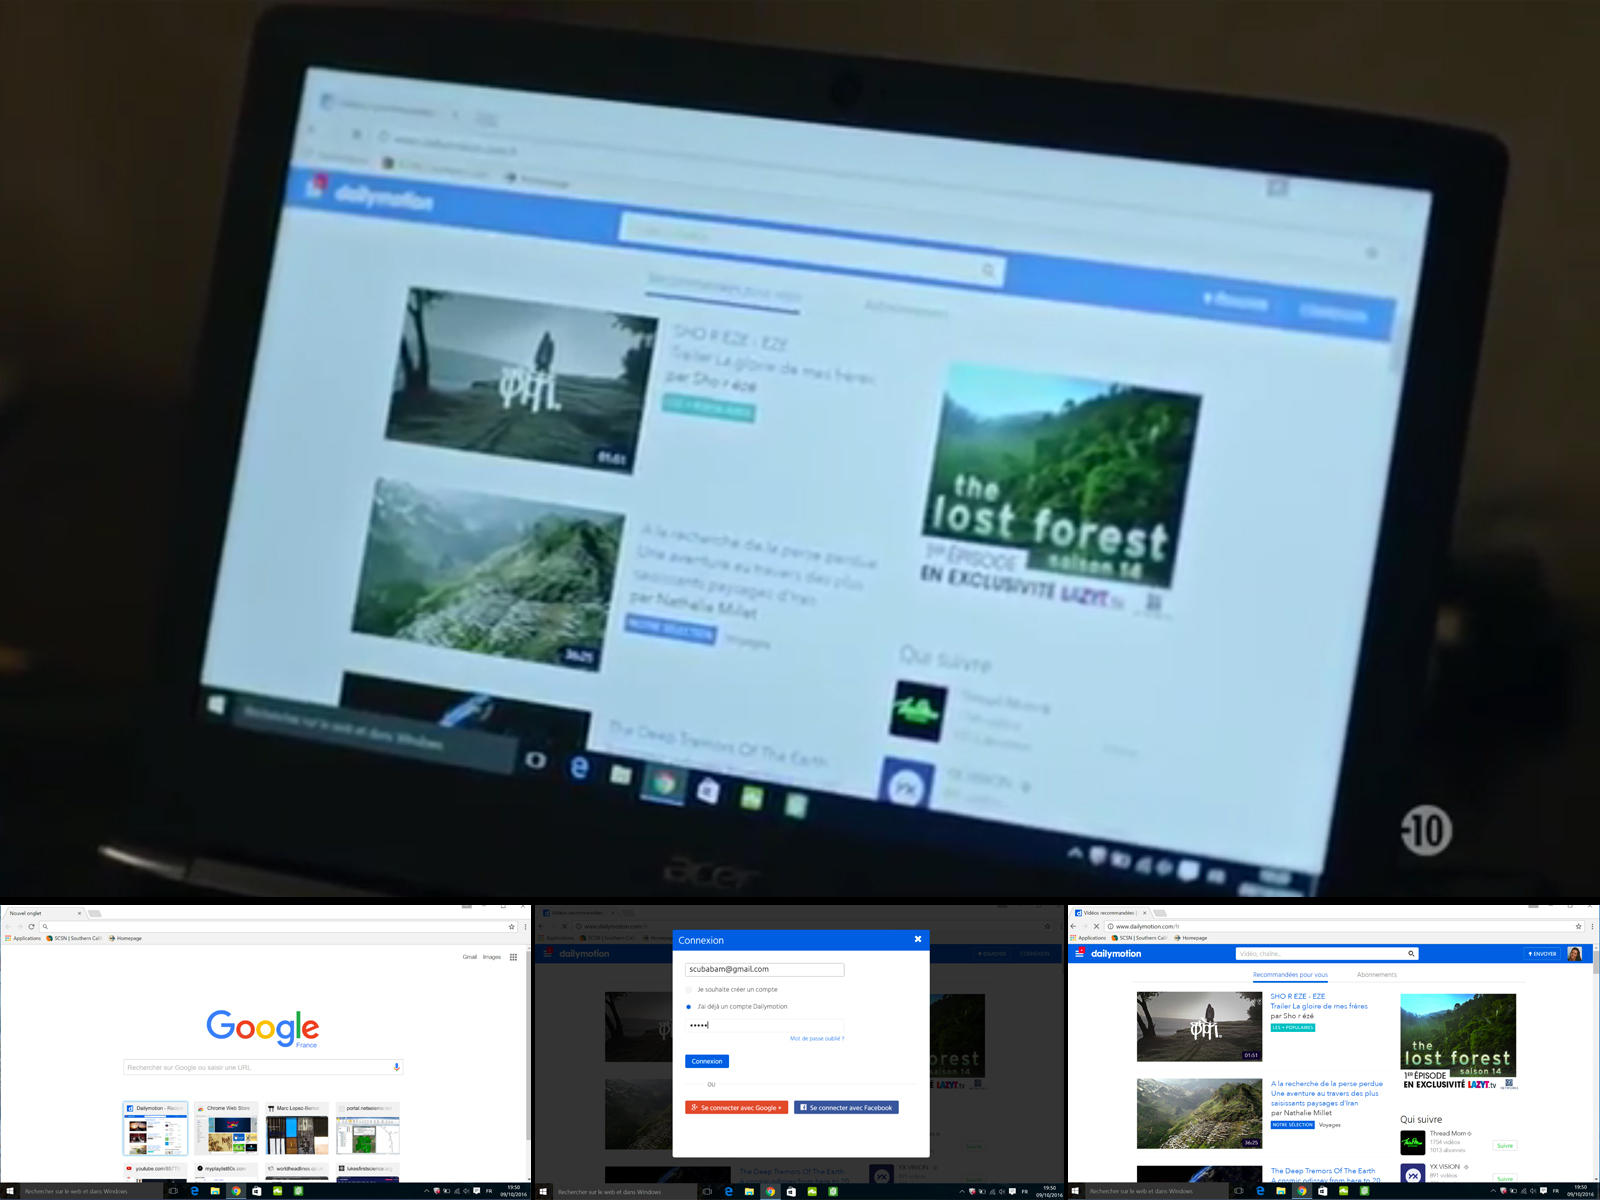1600x1200 pixels.
Task: Go back in logged-in Dailymotion browser
Action: point(1073,926)
